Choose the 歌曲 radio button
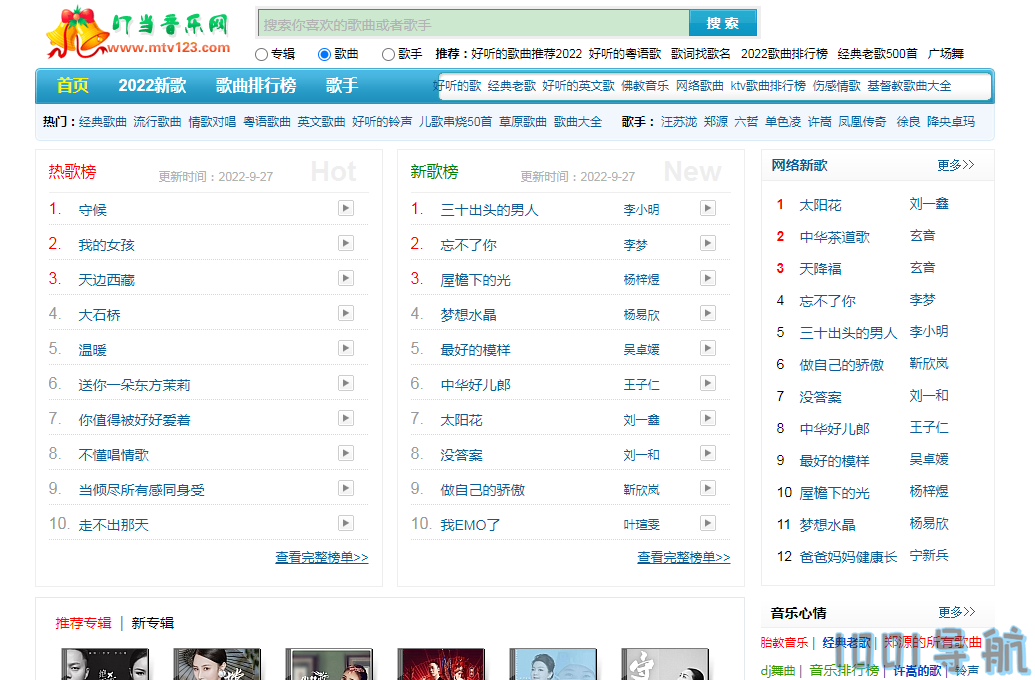Screen dimensions: 1035x680 pyautogui.click(x=324, y=54)
